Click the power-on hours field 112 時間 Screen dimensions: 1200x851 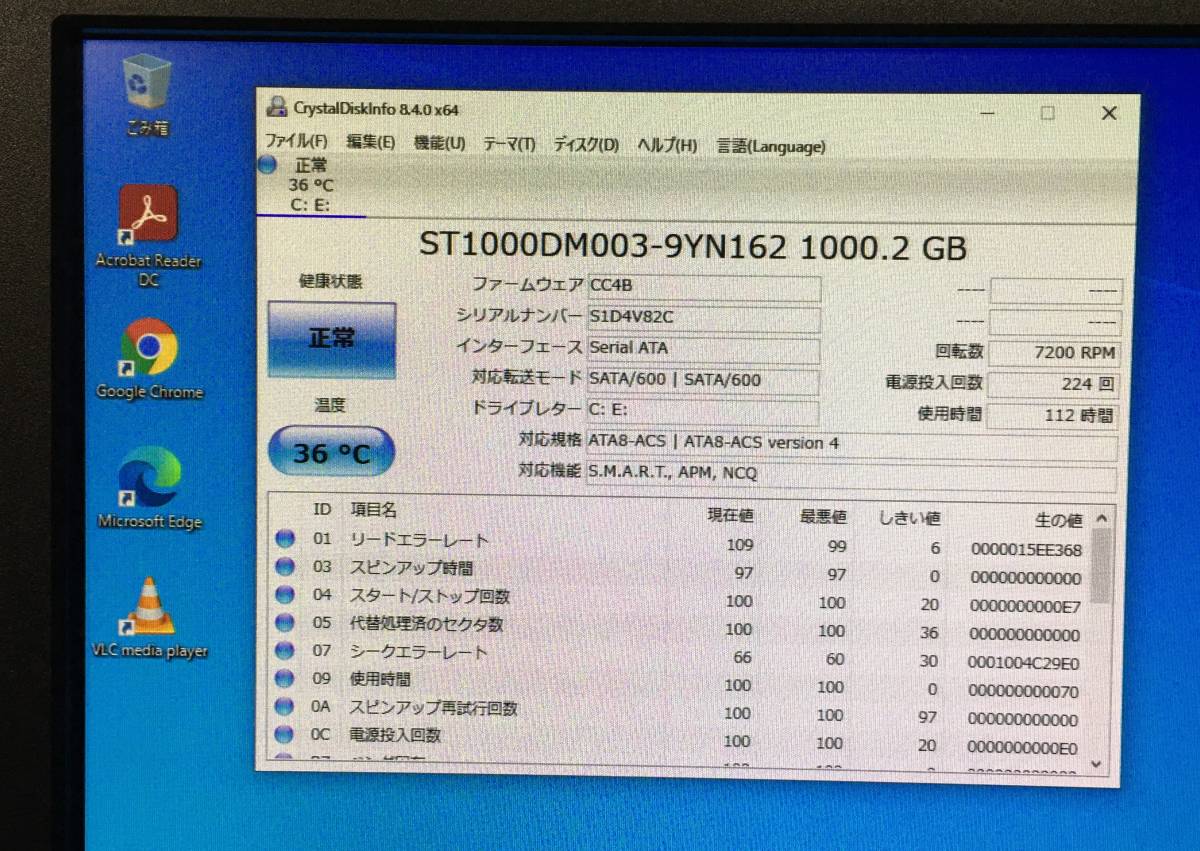(1052, 416)
